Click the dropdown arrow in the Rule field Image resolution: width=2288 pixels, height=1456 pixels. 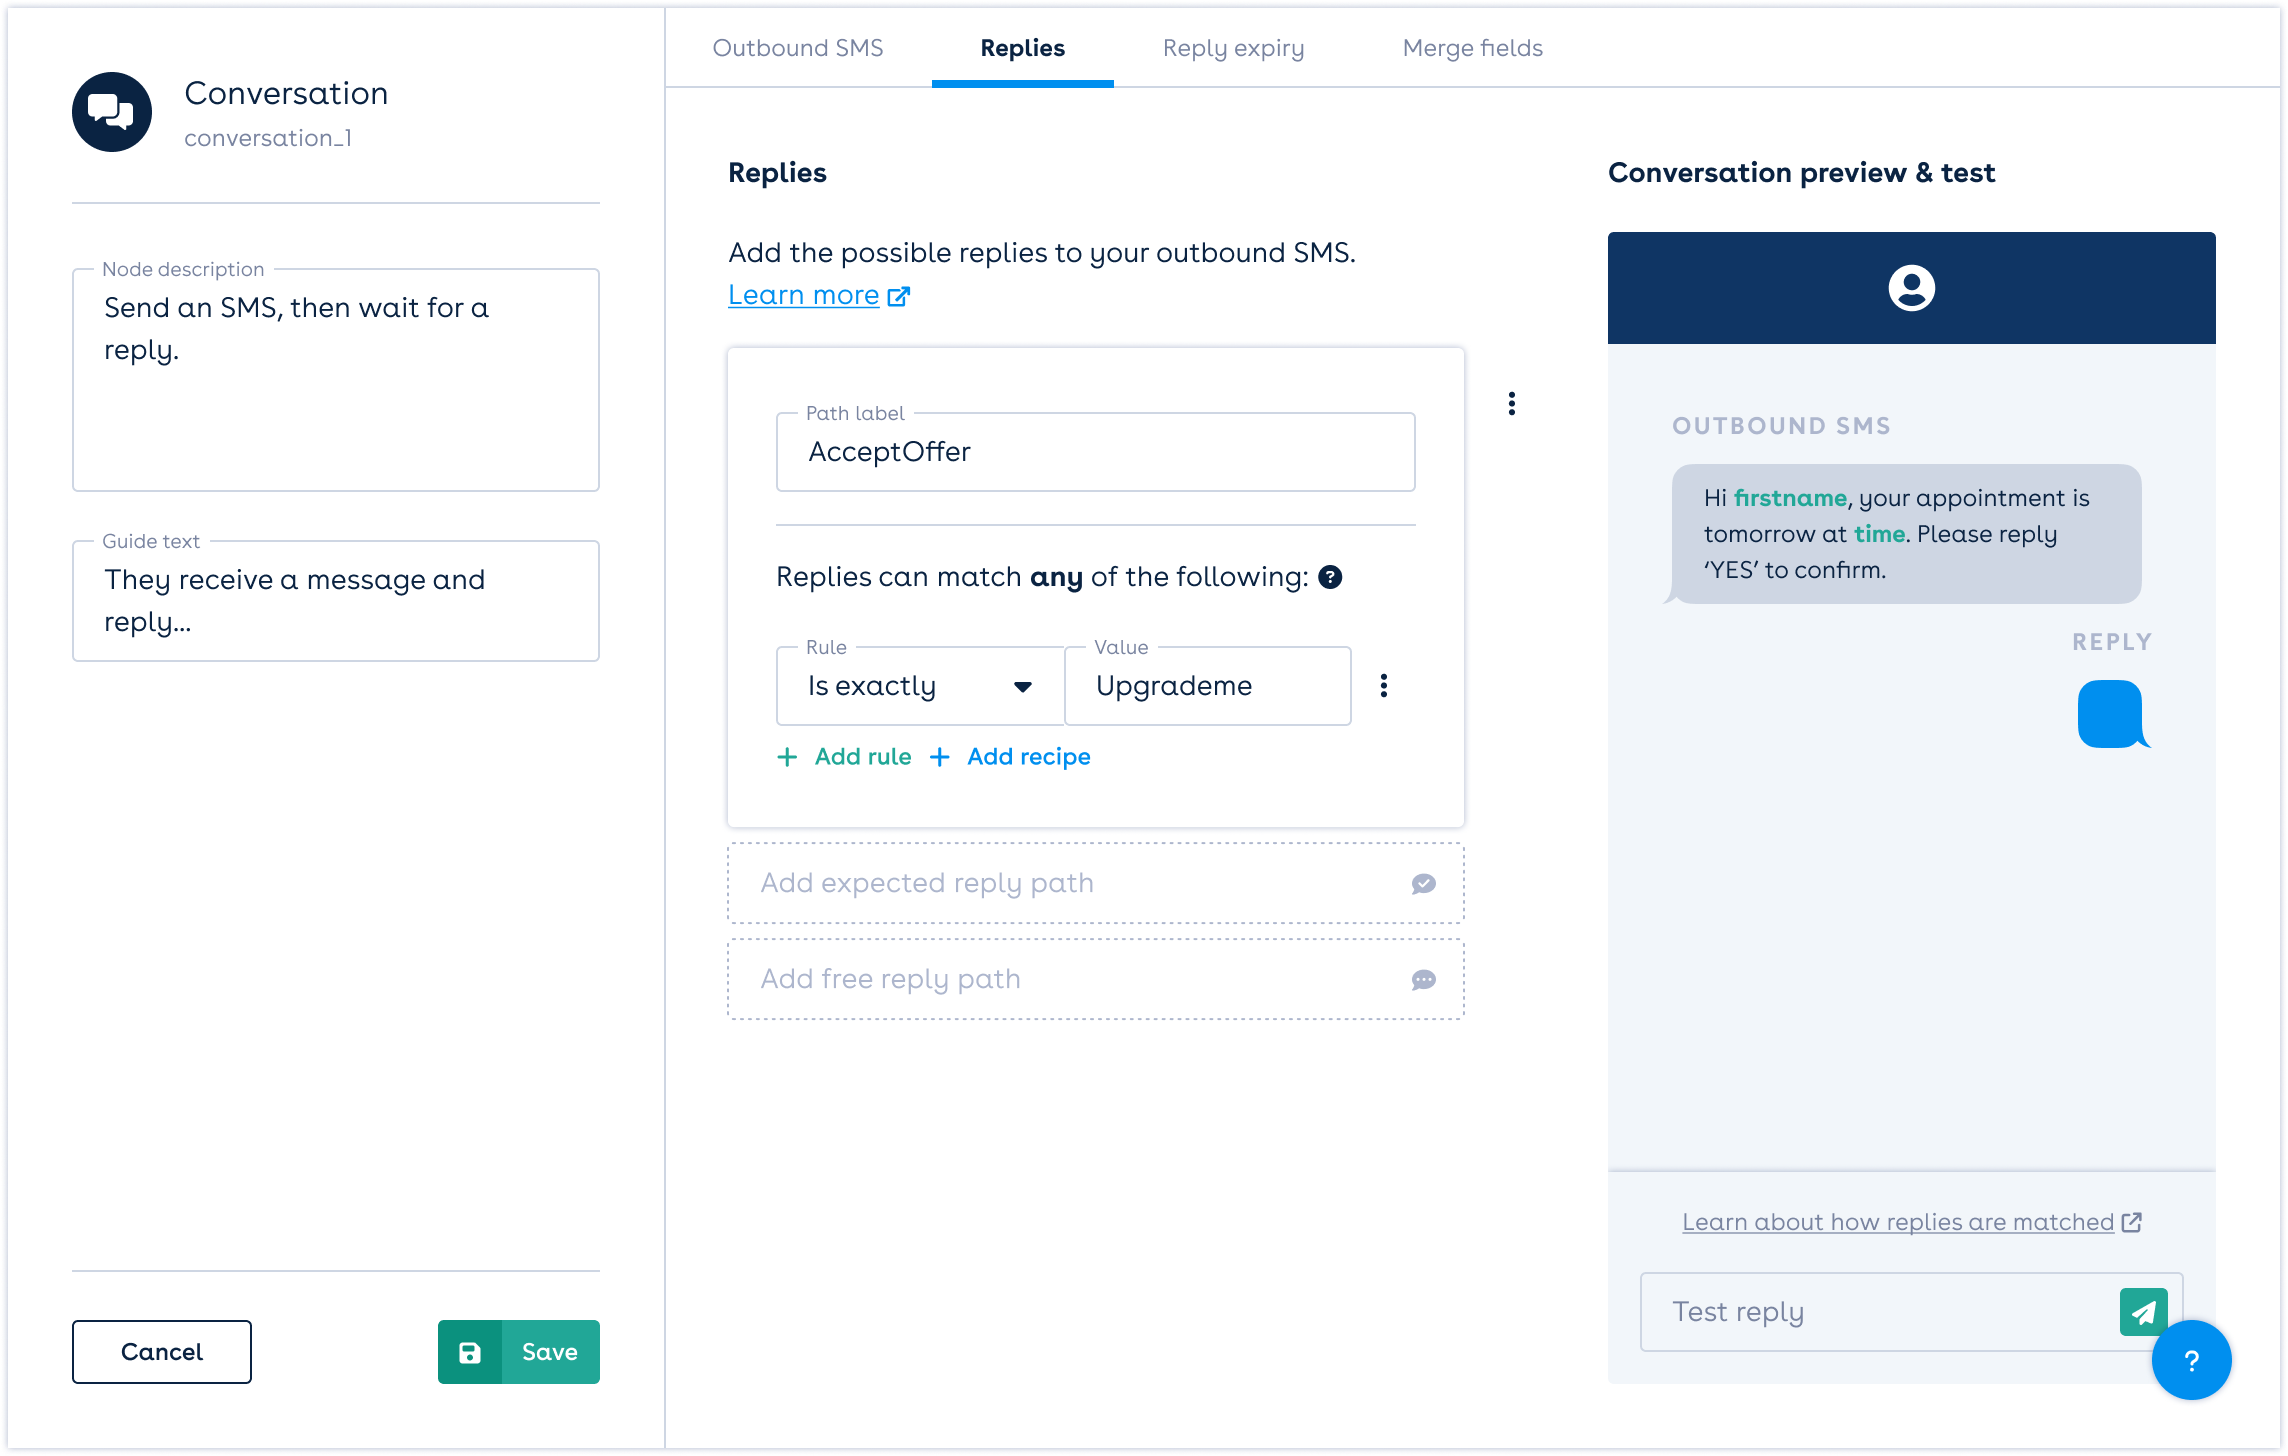1023,687
